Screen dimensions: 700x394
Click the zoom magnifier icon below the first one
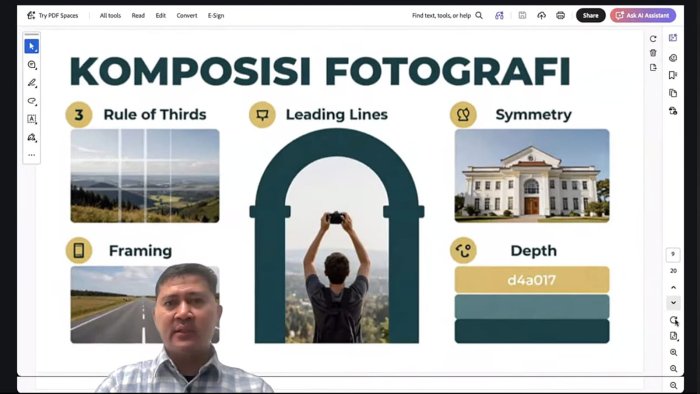pos(674,369)
